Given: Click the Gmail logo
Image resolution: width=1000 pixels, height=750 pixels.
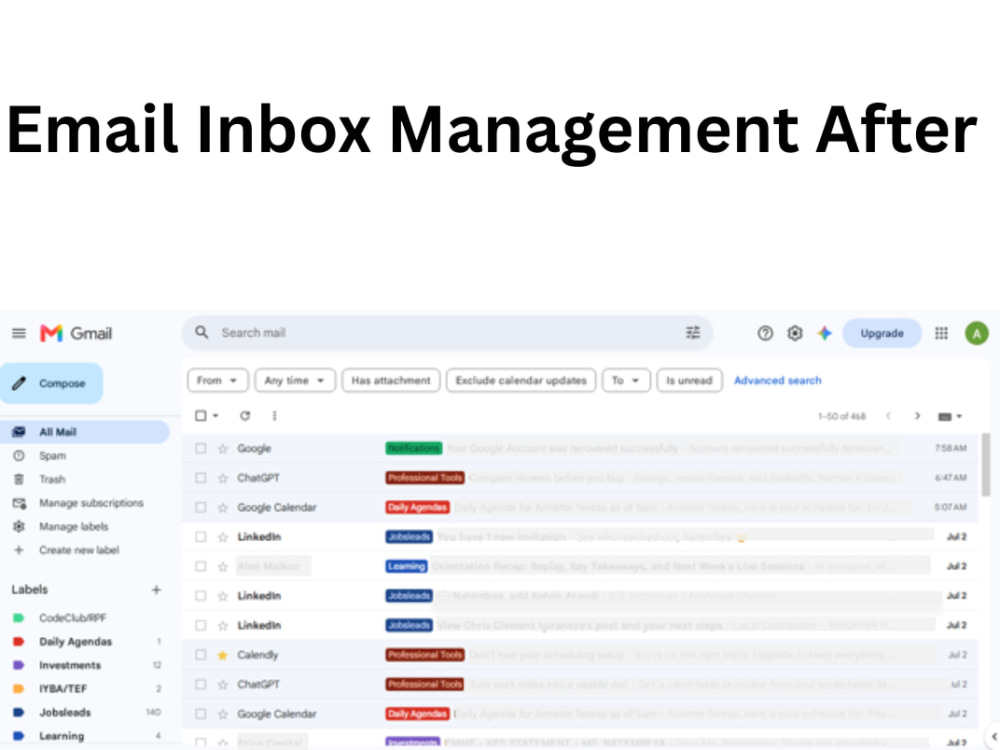Looking at the screenshot, I should coord(76,333).
